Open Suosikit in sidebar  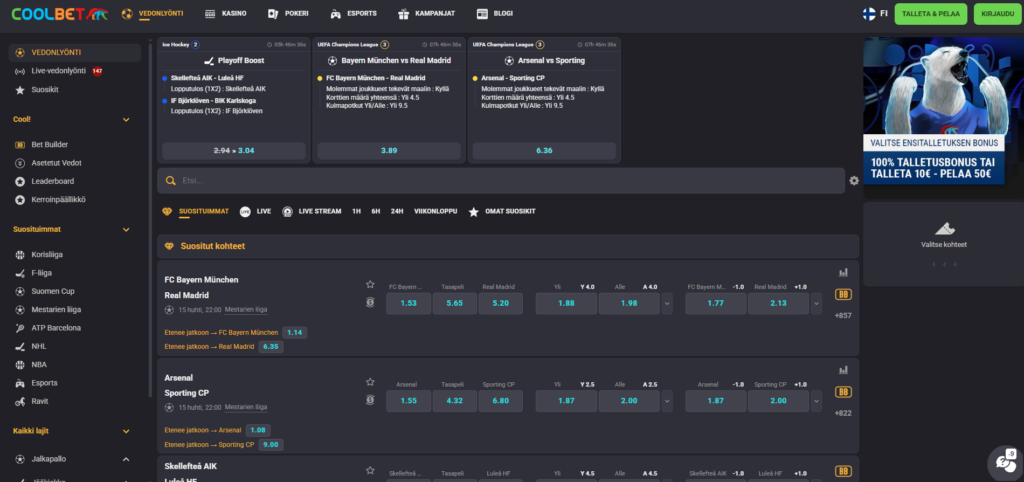(45, 89)
